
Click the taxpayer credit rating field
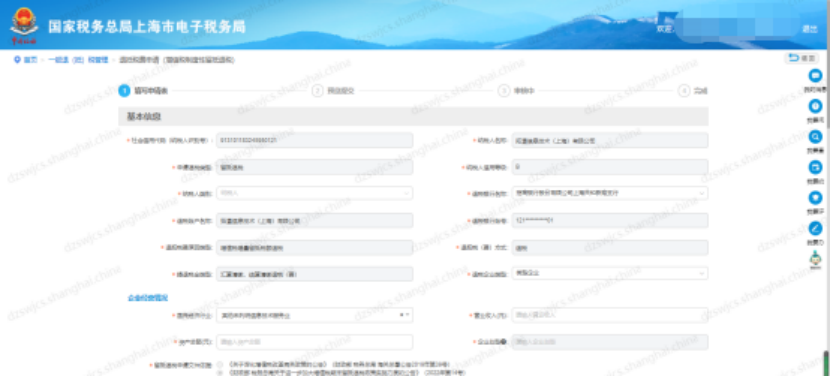coord(610,167)
